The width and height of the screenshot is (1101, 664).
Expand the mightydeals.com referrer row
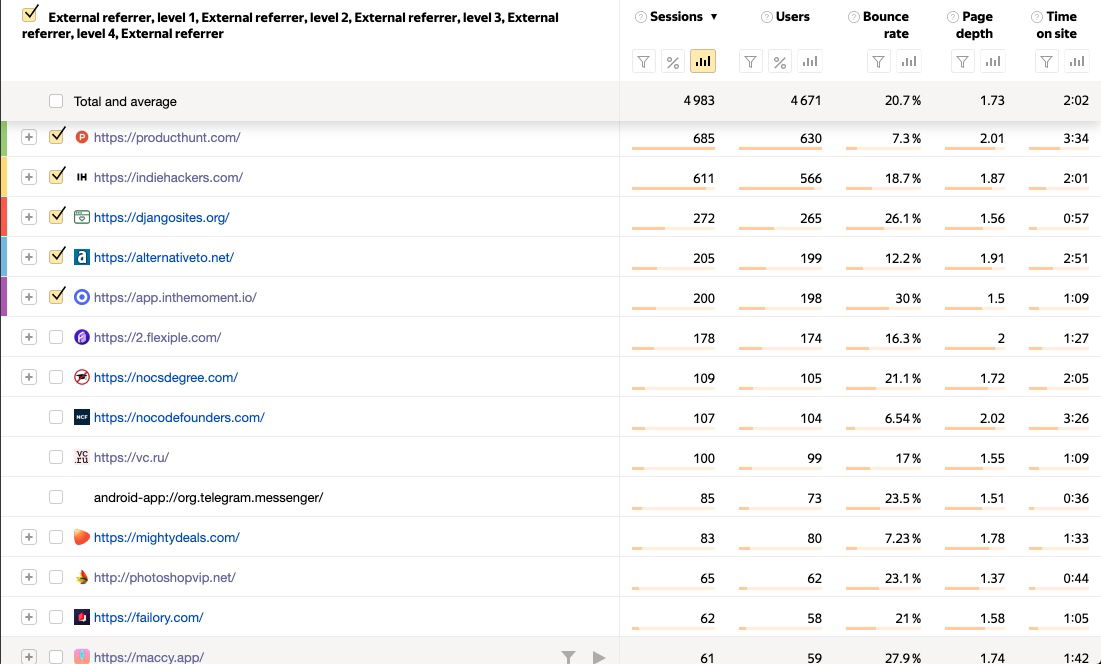click(x=29, y=537)
